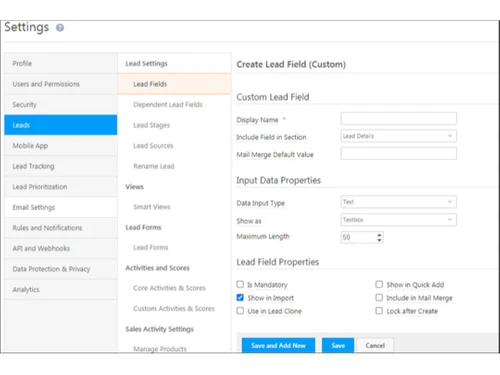Open Include Field in Section dropdown
The width and height of the screenshot is (500, 375).
pyautogui.click(x=399, y=136)
